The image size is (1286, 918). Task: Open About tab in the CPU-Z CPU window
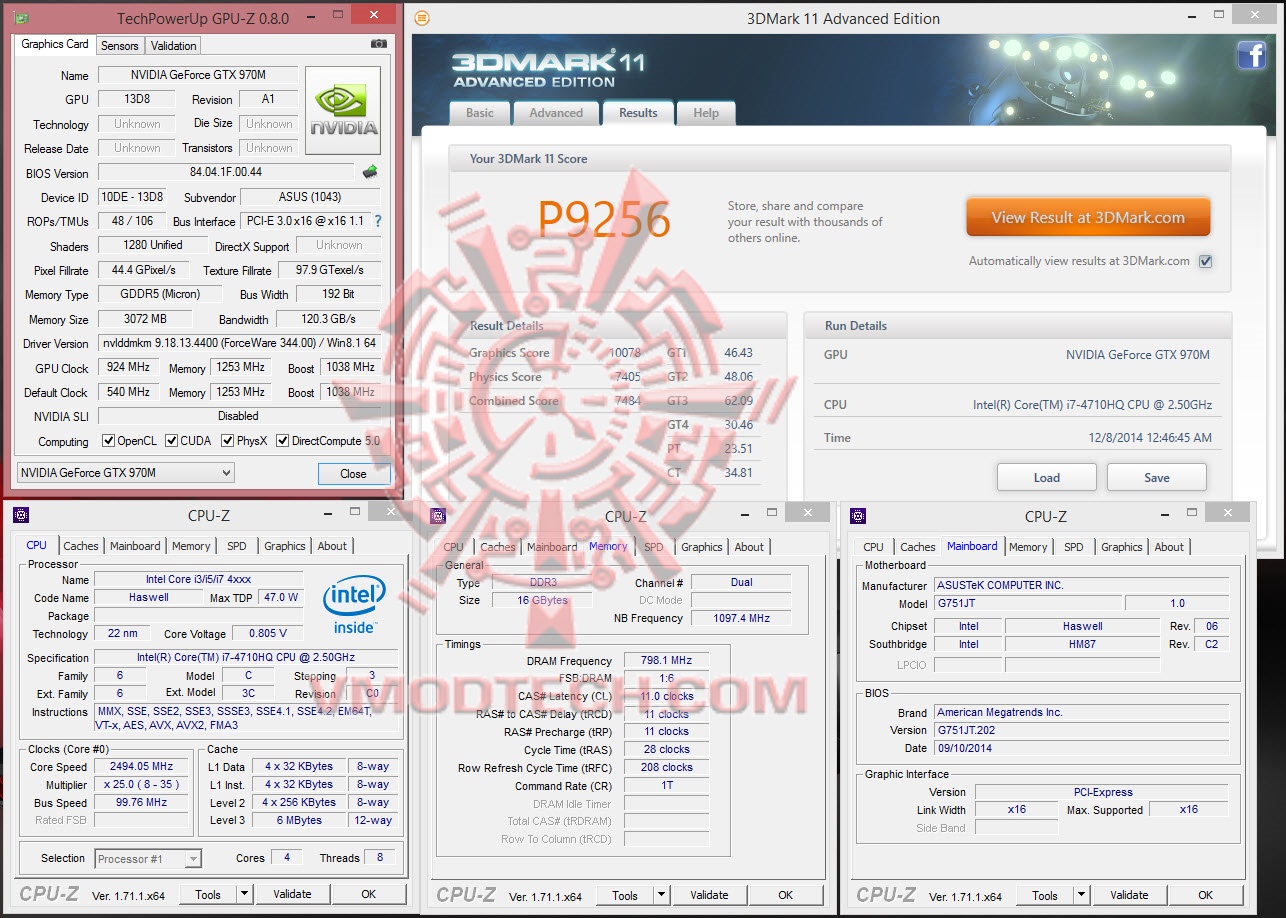tap(332, 546)
